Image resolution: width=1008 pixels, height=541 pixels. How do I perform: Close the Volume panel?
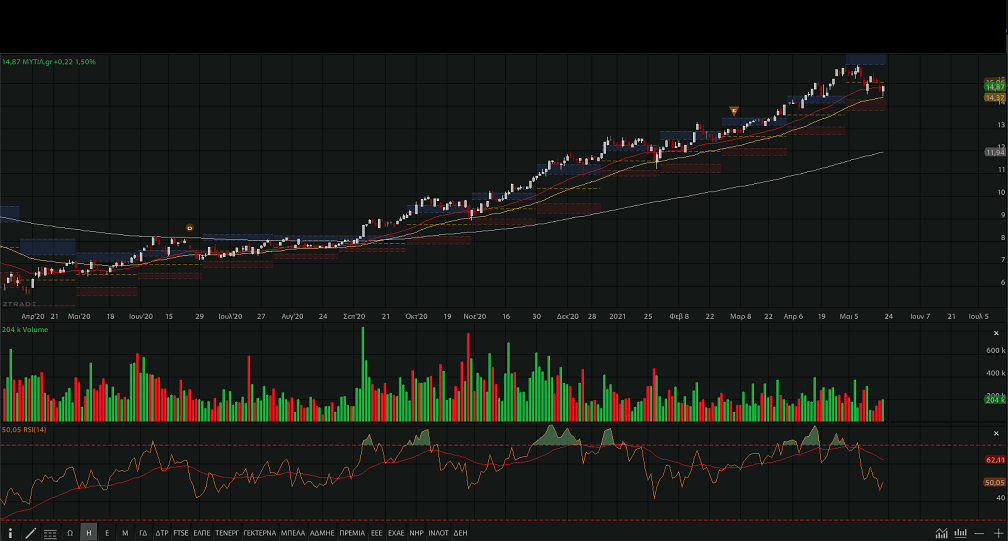tap(996, 333)
